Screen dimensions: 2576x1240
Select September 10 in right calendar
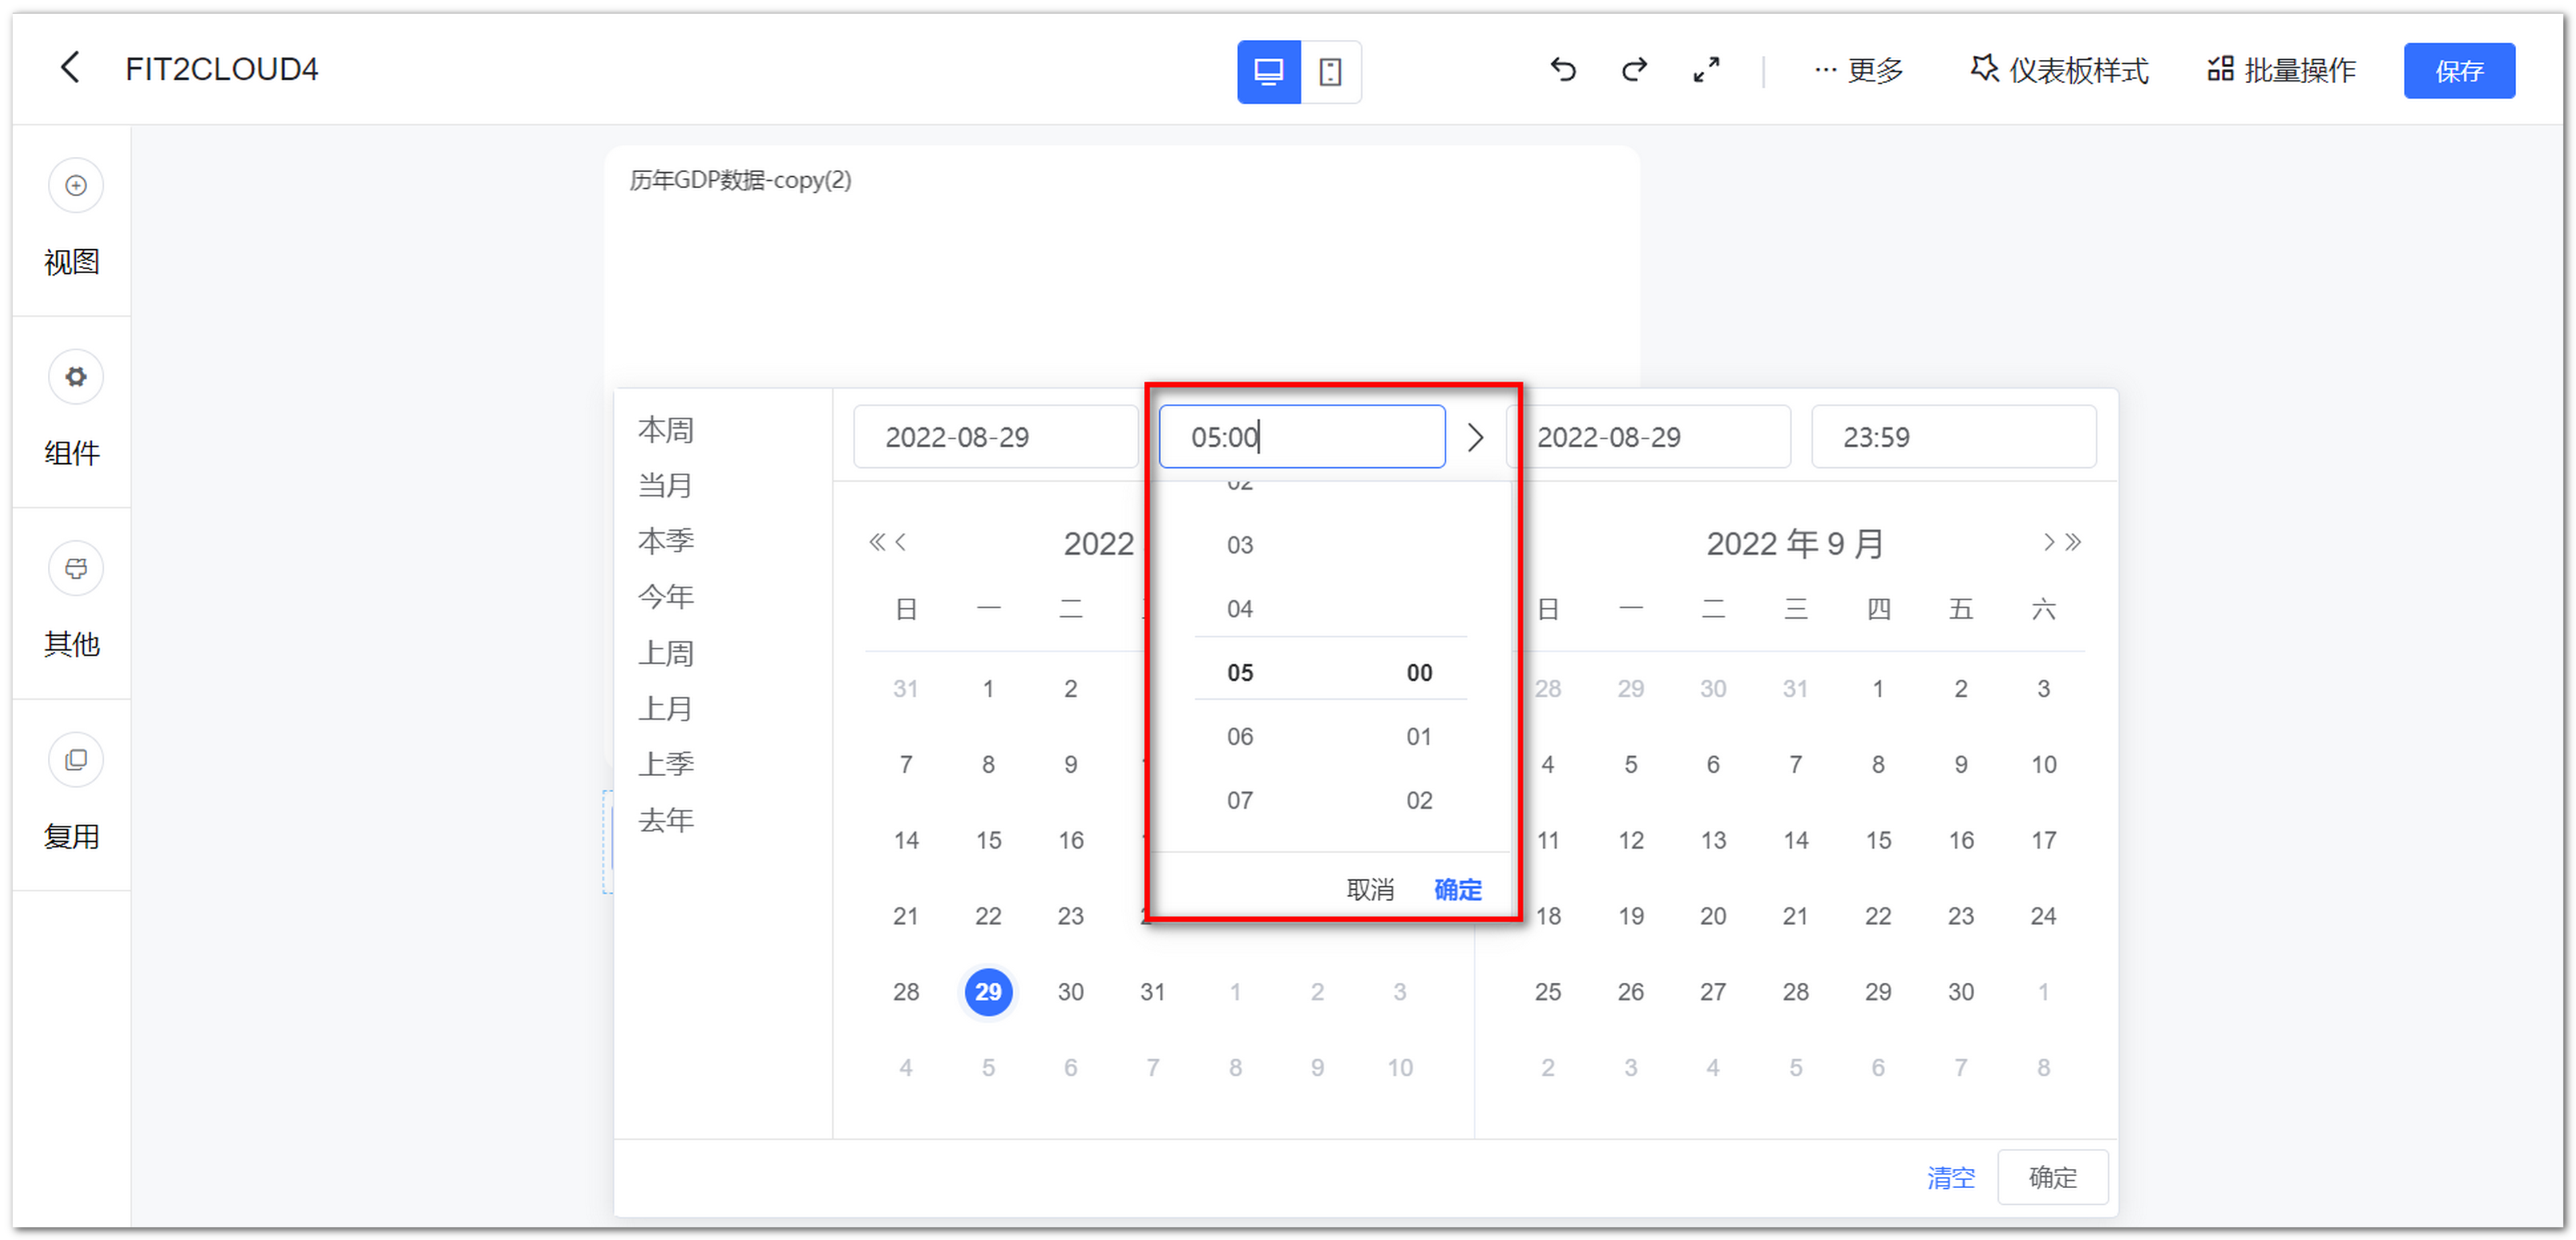click(2043, 764)
